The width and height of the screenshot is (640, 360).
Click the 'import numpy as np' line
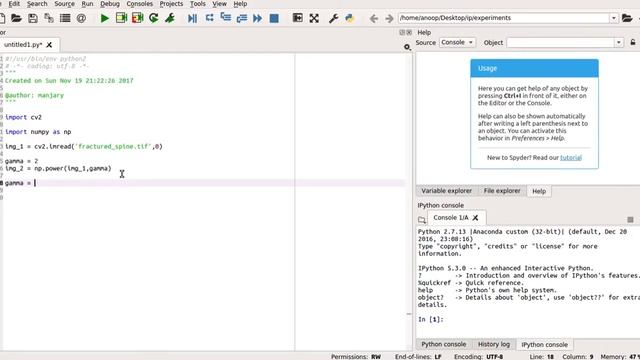[38, 132]
